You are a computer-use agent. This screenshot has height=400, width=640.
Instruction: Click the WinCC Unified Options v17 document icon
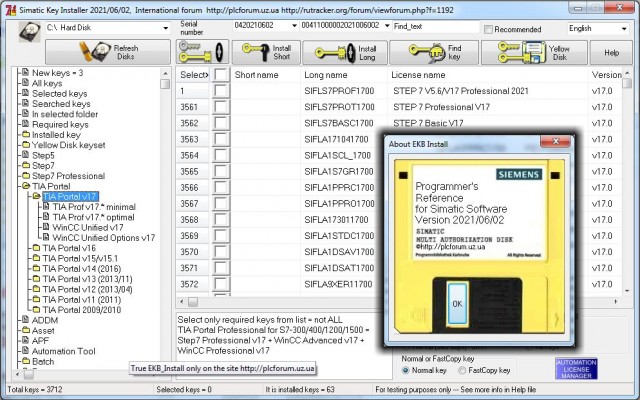click(x=46, y=237)
